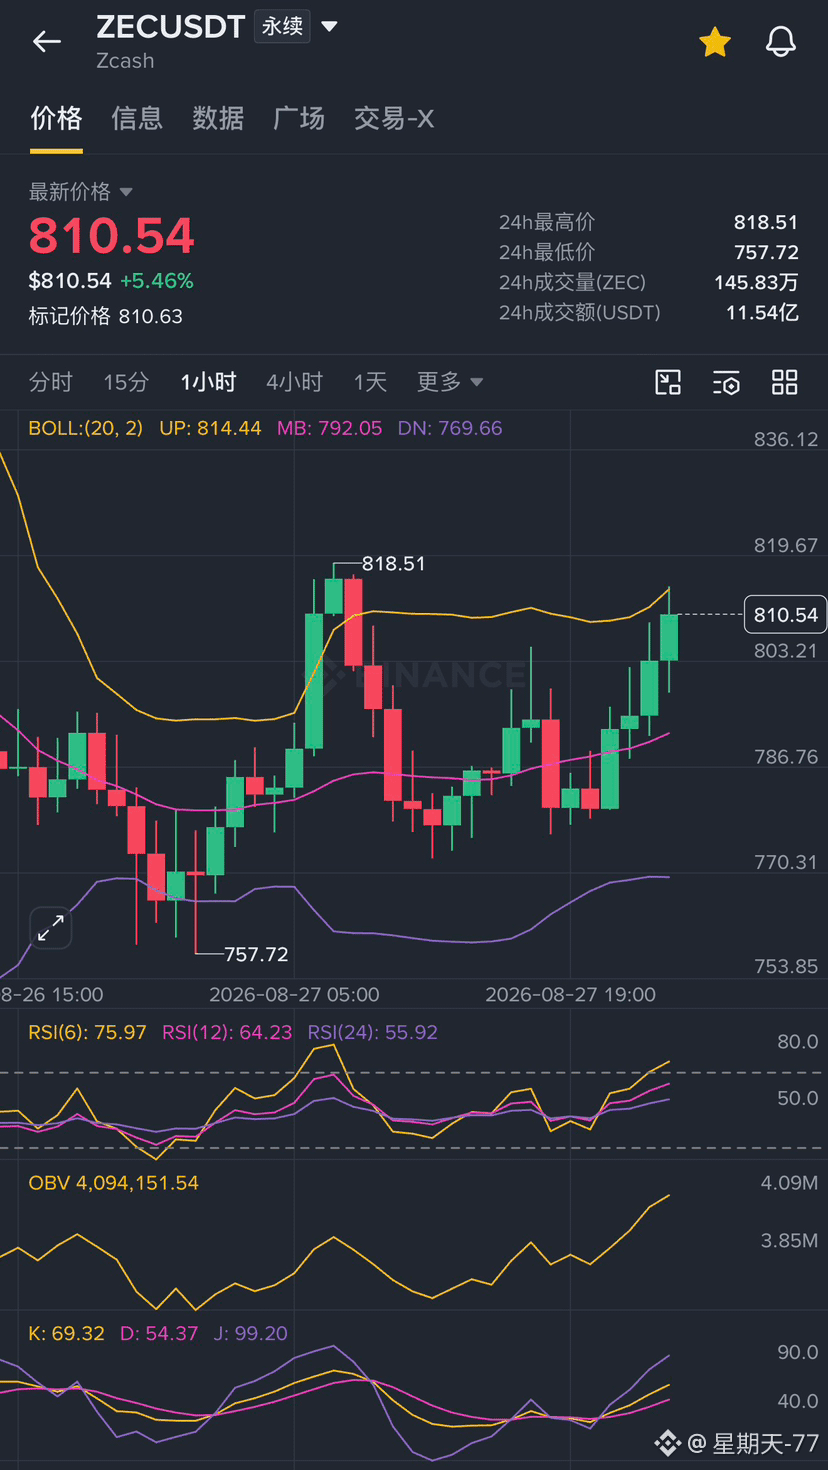Switch to the 价格 tab
The height and width of the screenshot is (1470, 828).
(56, 118)
